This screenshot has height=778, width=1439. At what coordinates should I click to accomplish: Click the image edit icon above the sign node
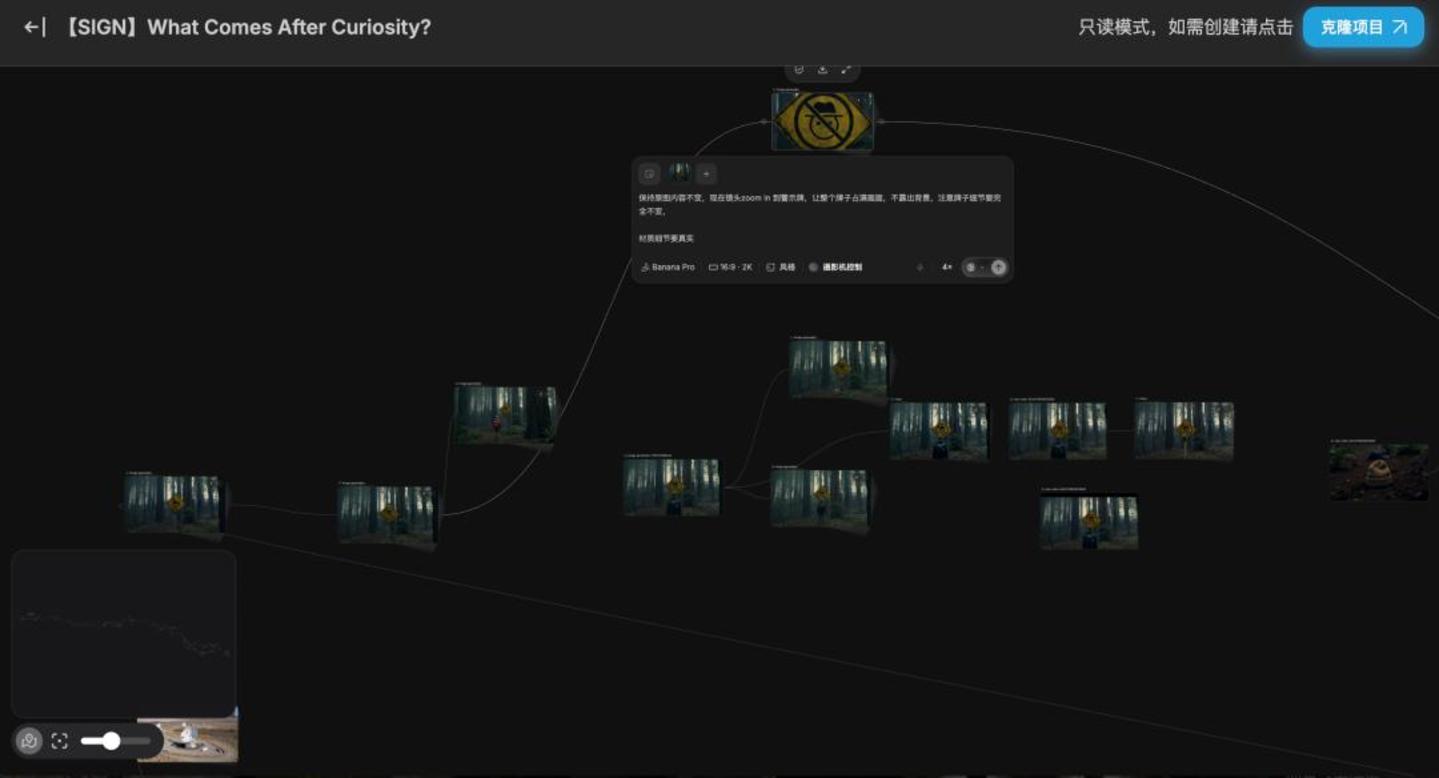[798, 69]
